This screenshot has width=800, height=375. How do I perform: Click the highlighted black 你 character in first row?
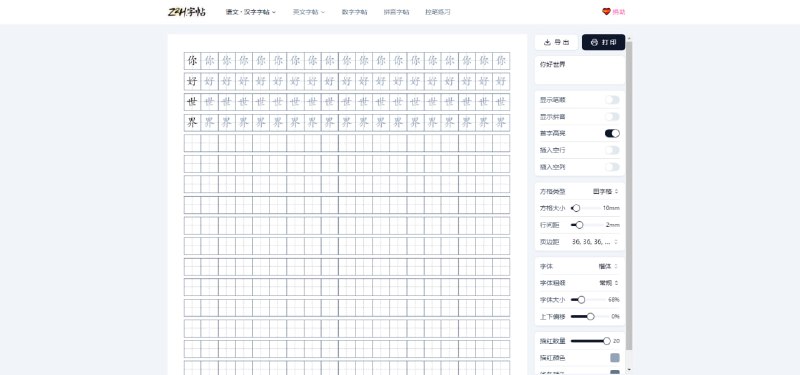coord(192,61)
